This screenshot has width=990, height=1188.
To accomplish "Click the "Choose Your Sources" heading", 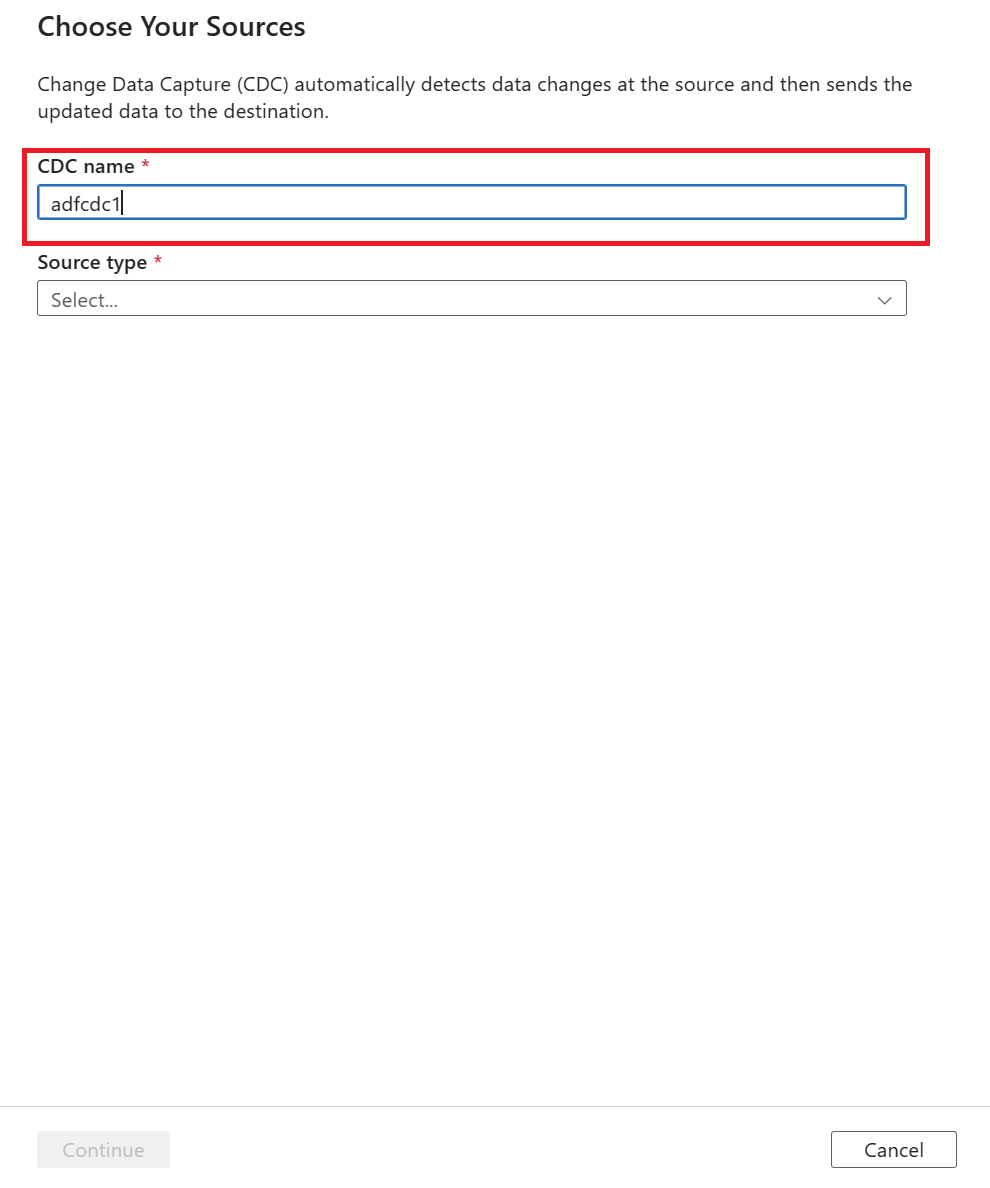I will (171, 26).
